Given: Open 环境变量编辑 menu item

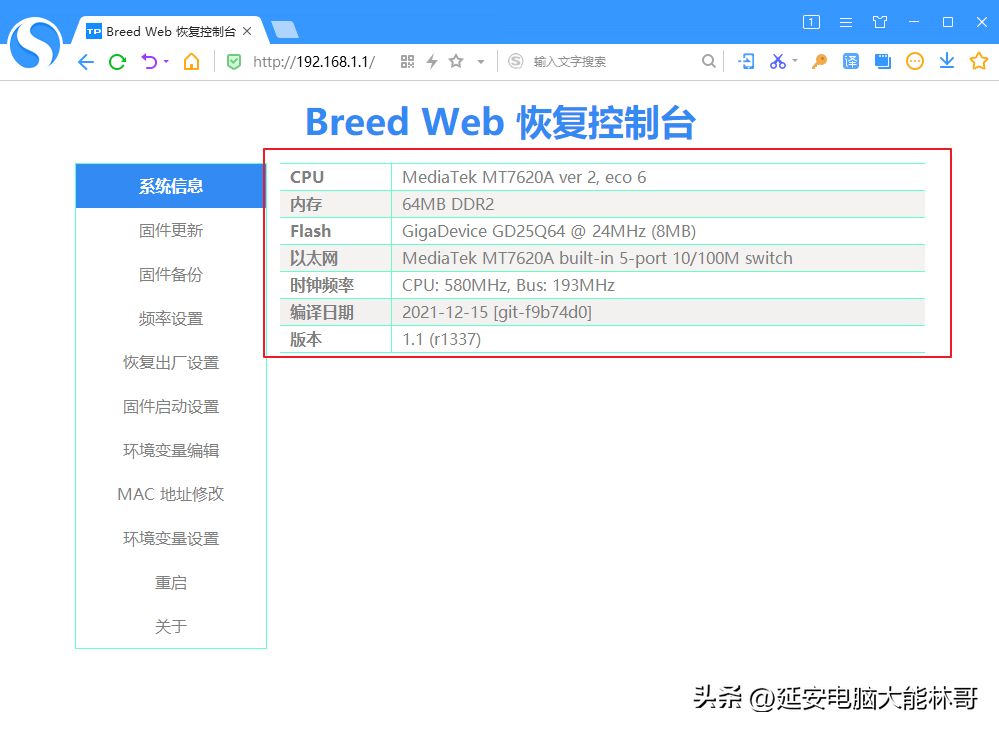Looking at the screenshot, I should click(x=171, y=451).
